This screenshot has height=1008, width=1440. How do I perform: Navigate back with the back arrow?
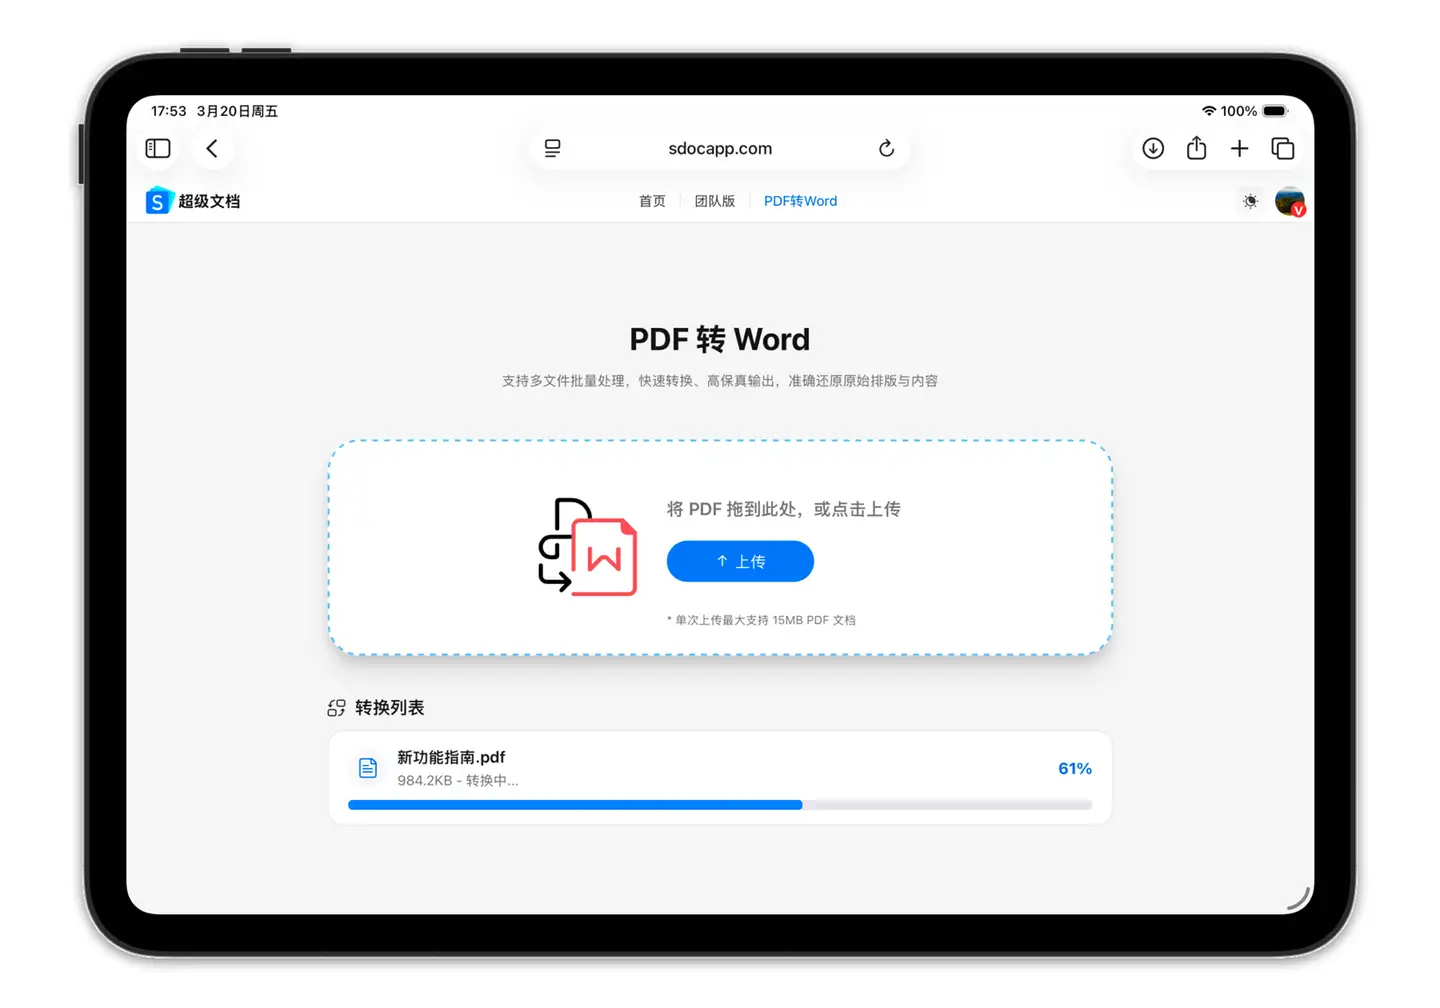[x=212, y=148]
